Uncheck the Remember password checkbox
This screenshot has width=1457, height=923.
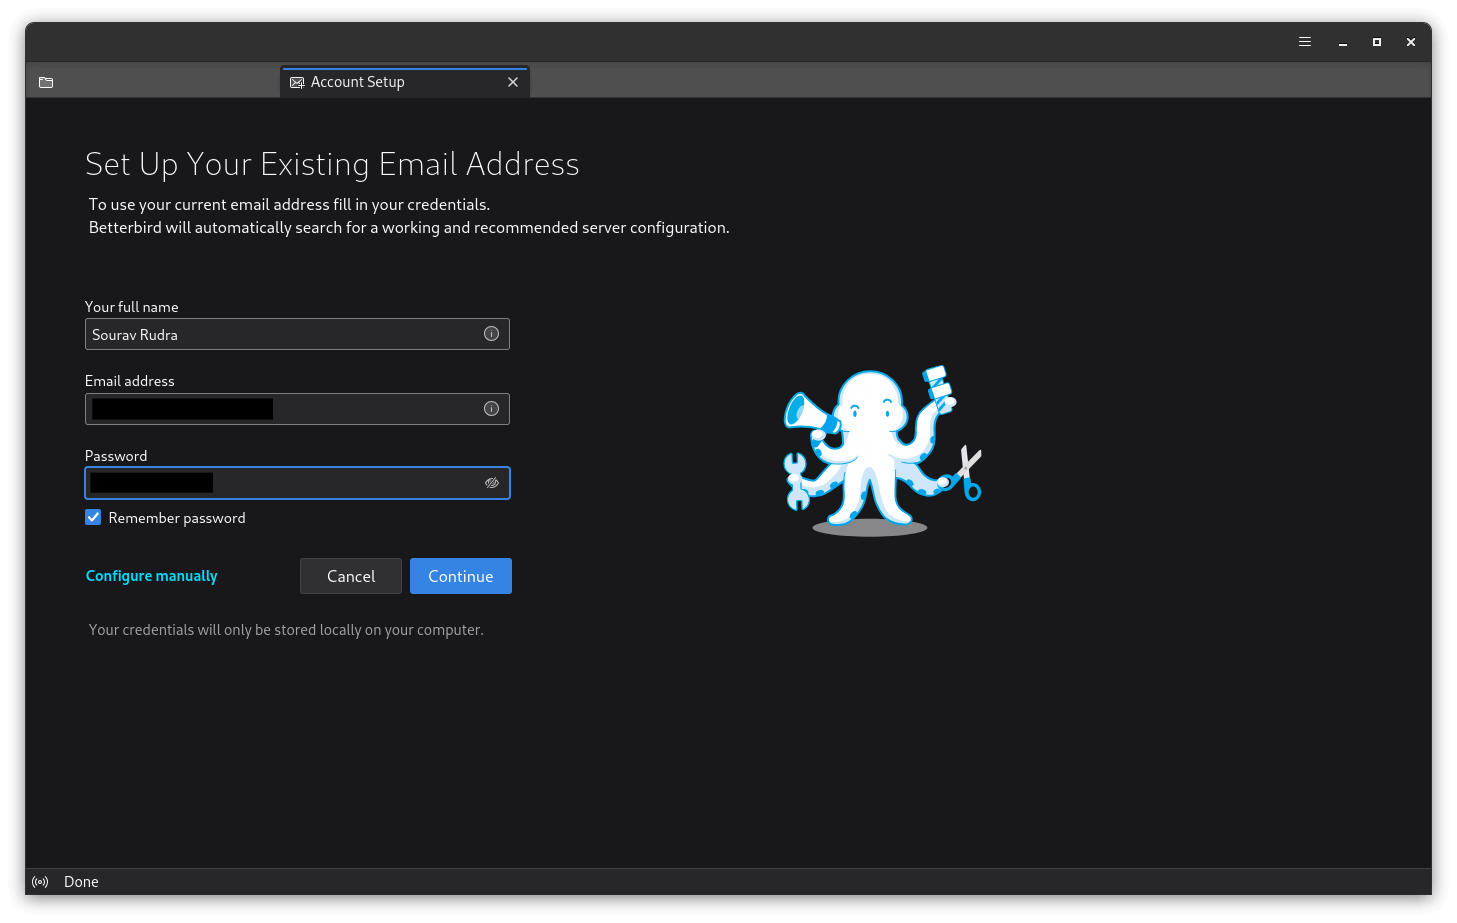[93, 517]
